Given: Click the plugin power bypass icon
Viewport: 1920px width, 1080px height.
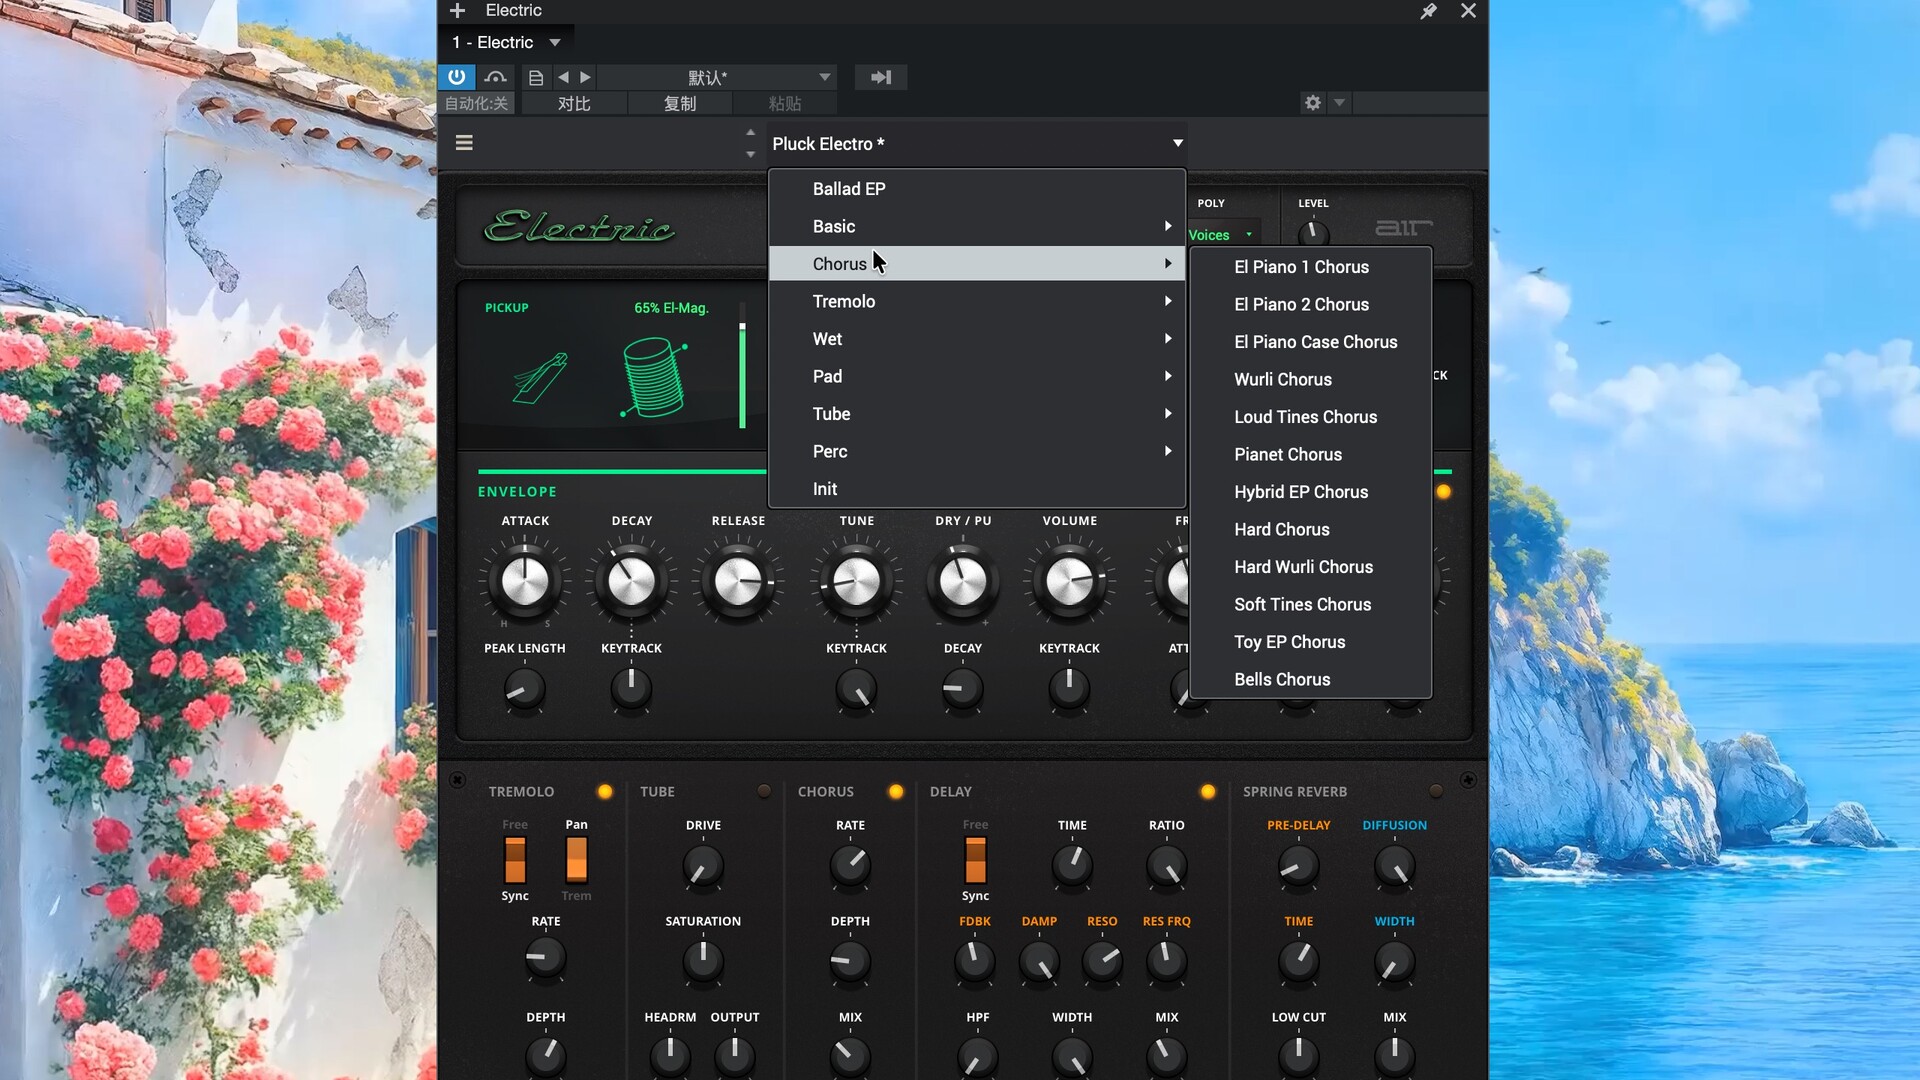Looking at the screenshot, I should (x=456, y=77).
